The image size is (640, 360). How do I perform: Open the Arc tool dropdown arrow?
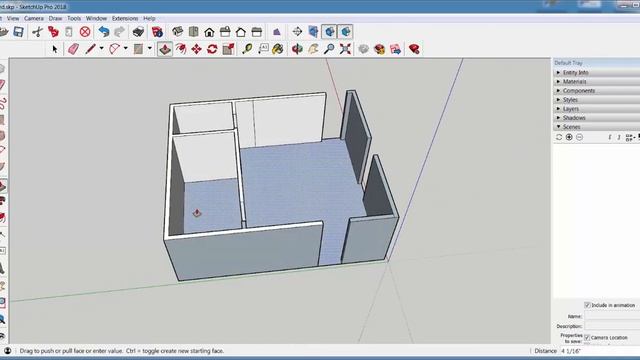(x=125, y=49)
